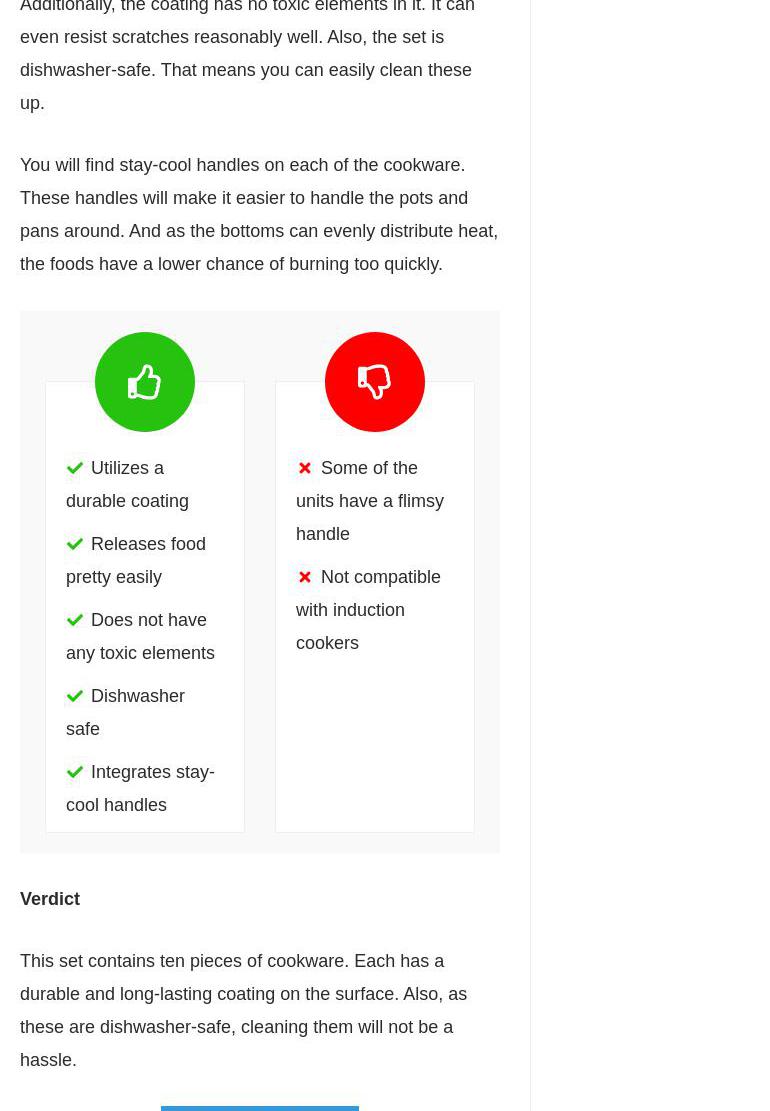Image resolution: width=770 pixels, height=1111 pixels.
Task: Click the 'Integrates stay-cool handles' text
Action: point(141,788)
